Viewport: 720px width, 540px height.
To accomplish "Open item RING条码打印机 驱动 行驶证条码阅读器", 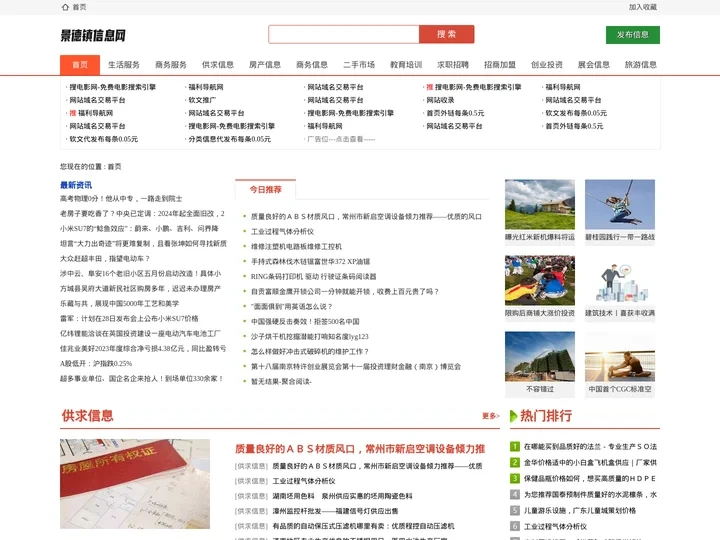I will pyautogui.click(x=314, y=276).
